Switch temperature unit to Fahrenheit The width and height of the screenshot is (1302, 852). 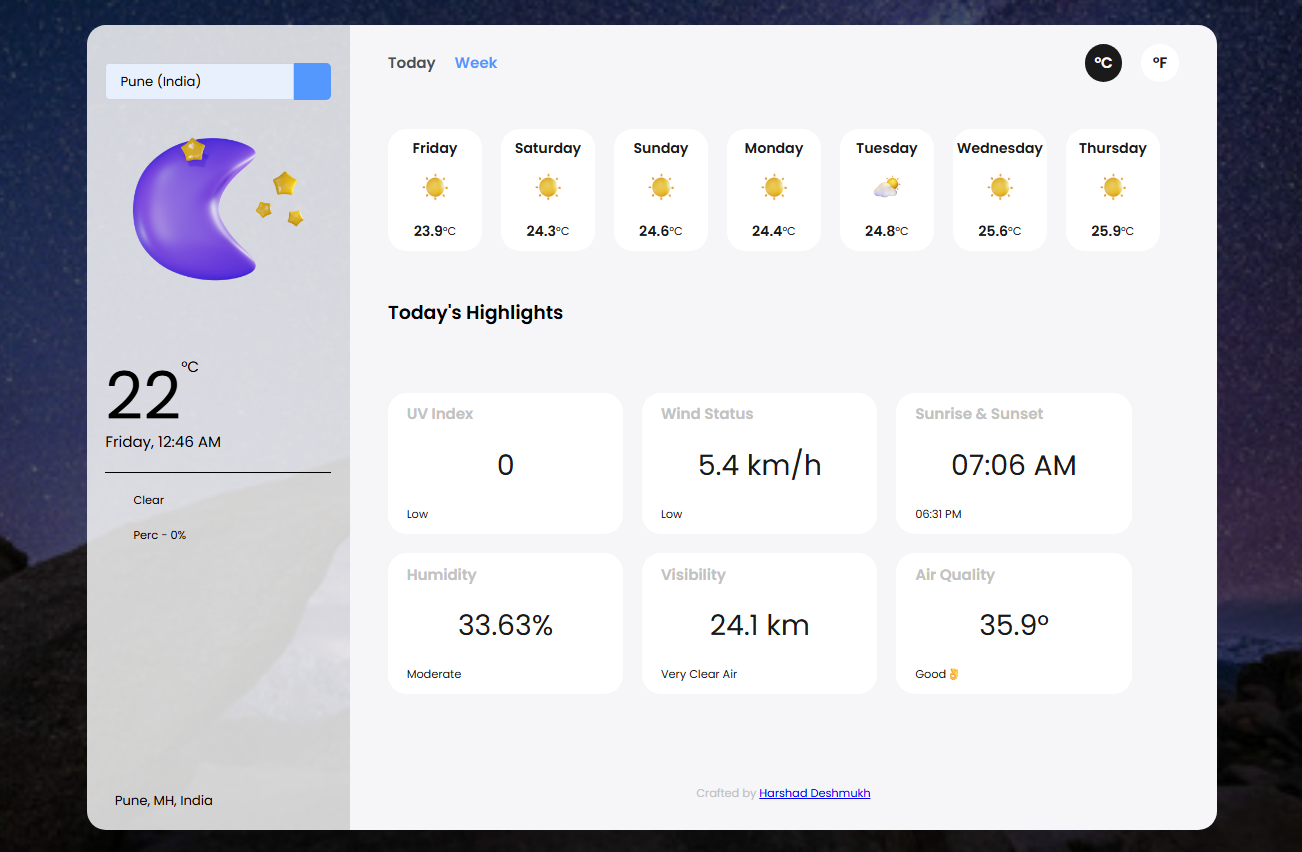pyautogui.click(x=1160, y=63)
